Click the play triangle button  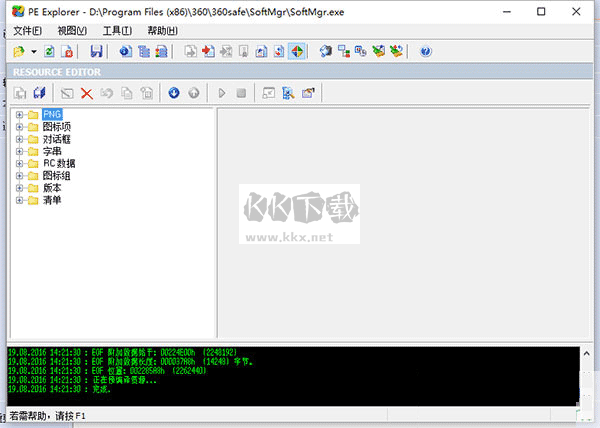(222, 93)
